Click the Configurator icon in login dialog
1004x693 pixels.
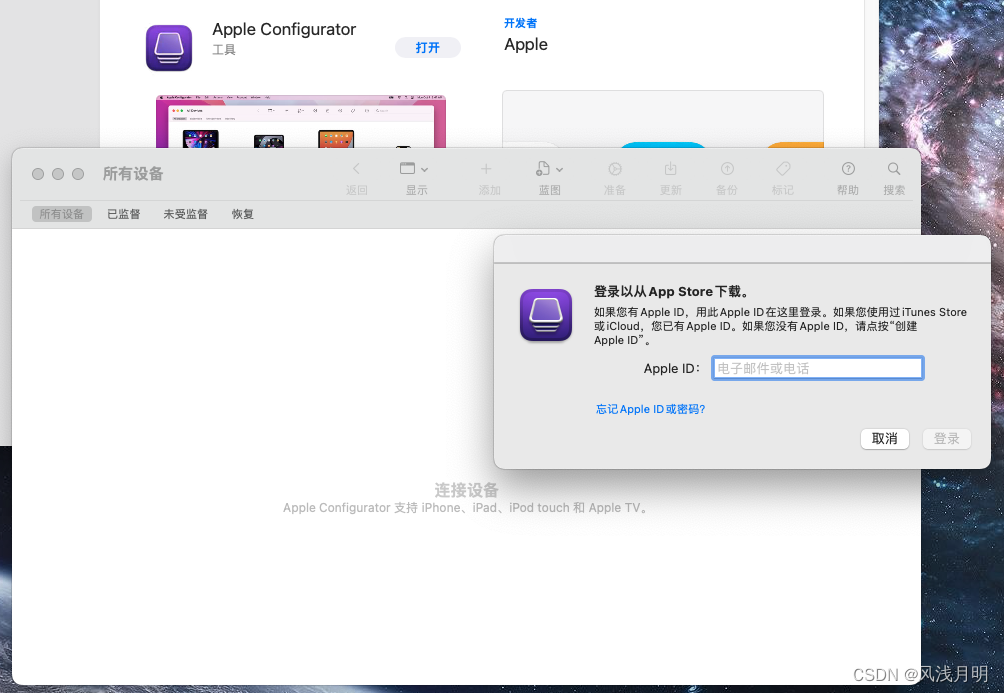(546, 314)
